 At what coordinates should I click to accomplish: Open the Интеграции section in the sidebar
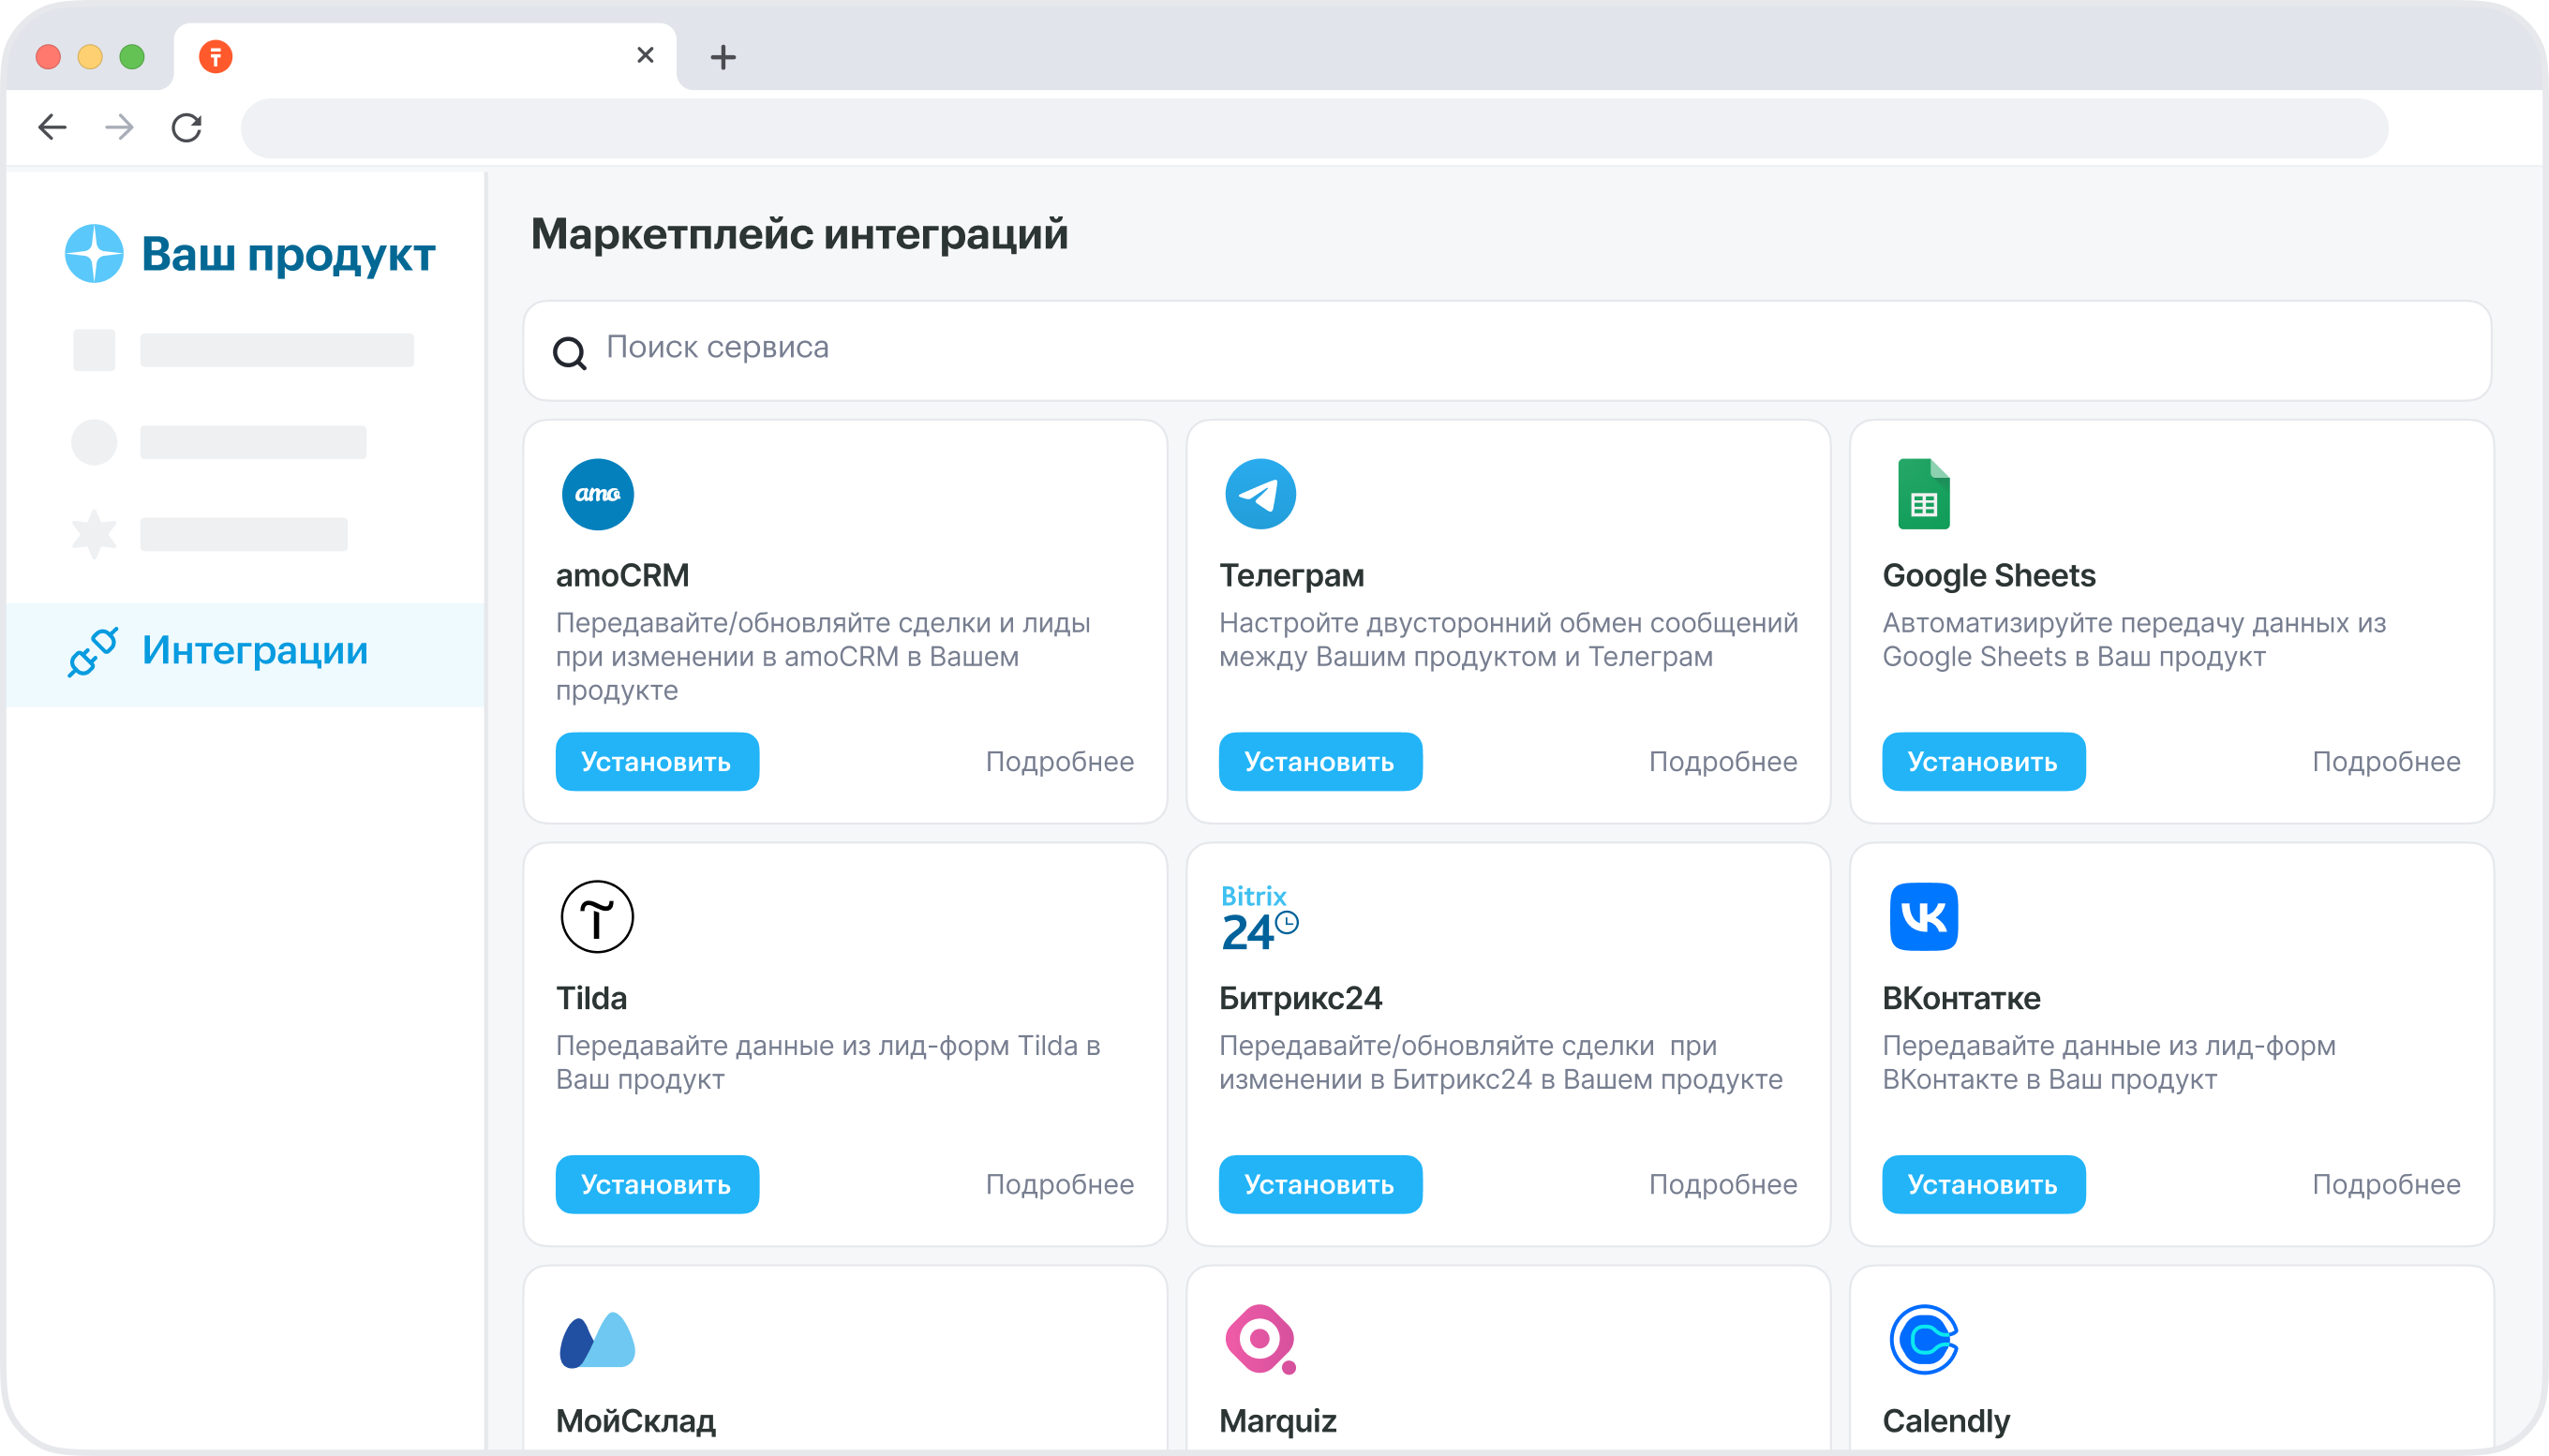(x=254, y=651)
